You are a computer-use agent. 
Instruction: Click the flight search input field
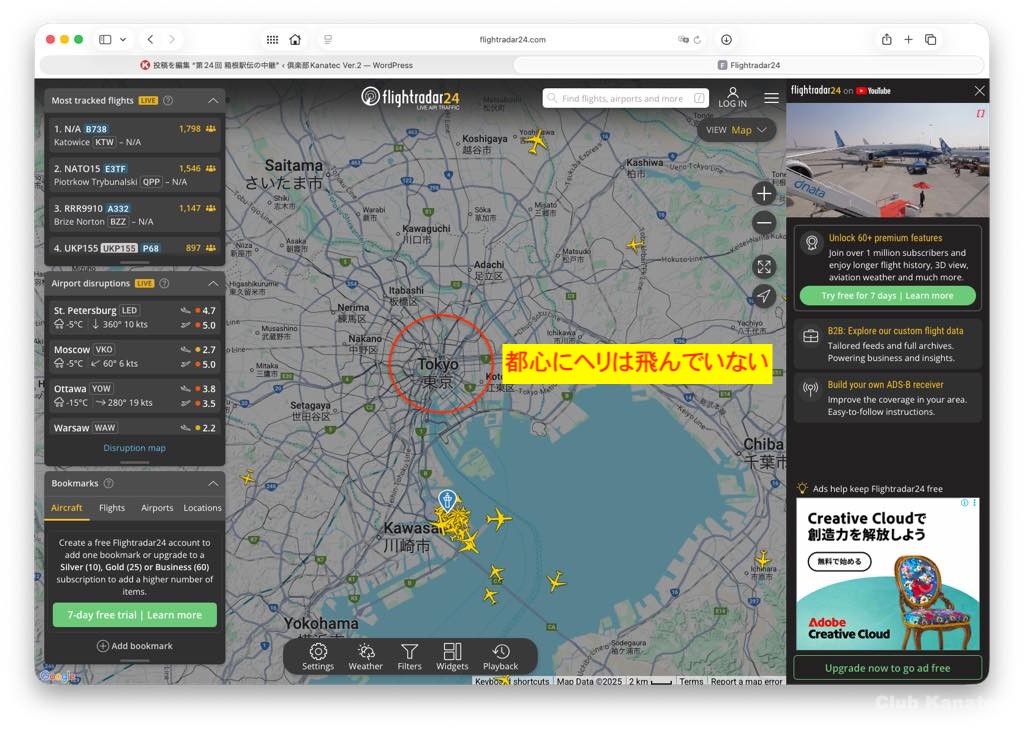(622, 99)
